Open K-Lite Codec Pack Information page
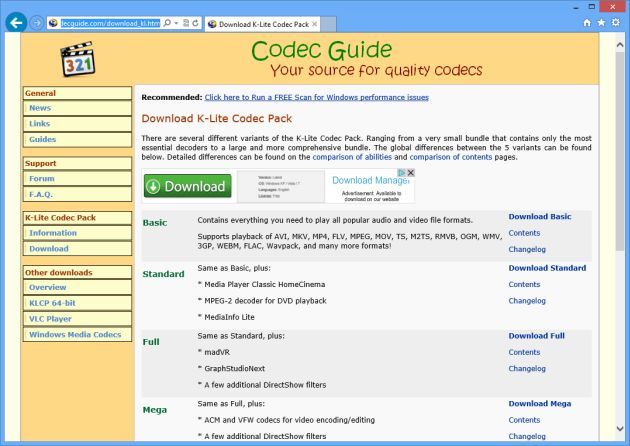The height and width of the screenshot is (446, 630). pyautogui.click(x=77, y=233)
